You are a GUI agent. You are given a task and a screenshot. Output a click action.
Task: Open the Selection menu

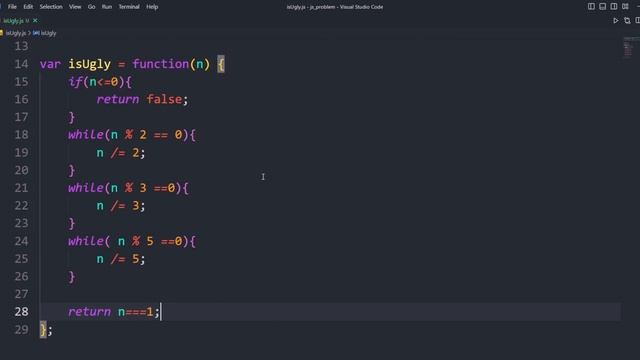tap(51, 7)
